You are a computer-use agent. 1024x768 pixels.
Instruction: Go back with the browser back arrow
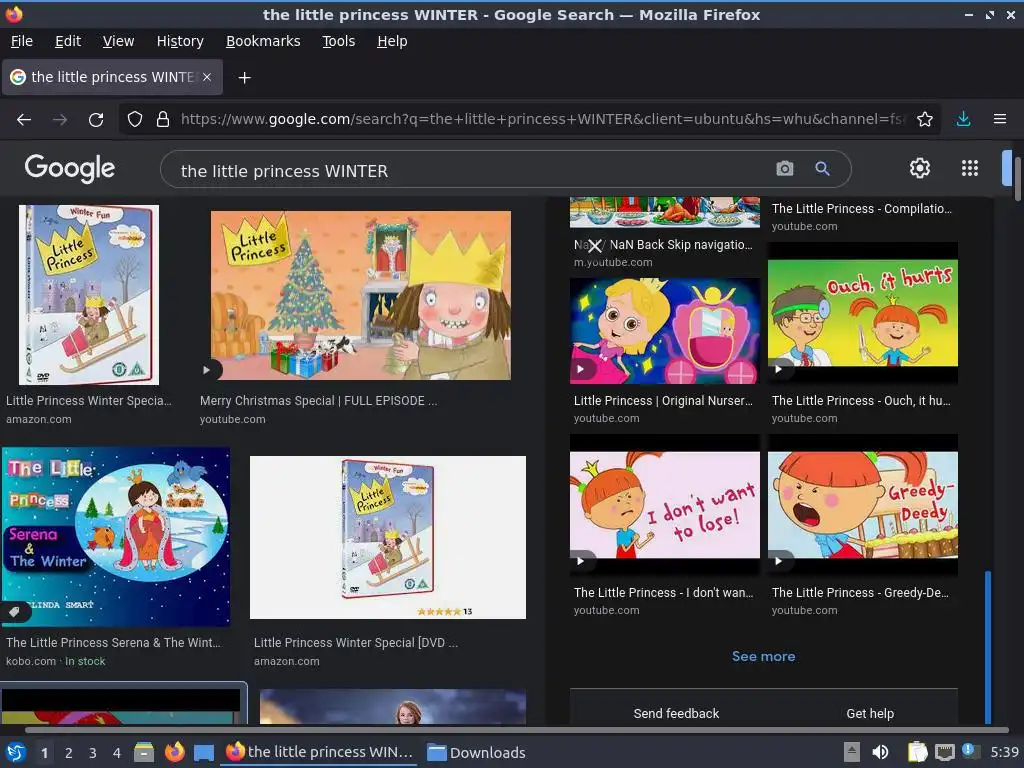[24, 120]
